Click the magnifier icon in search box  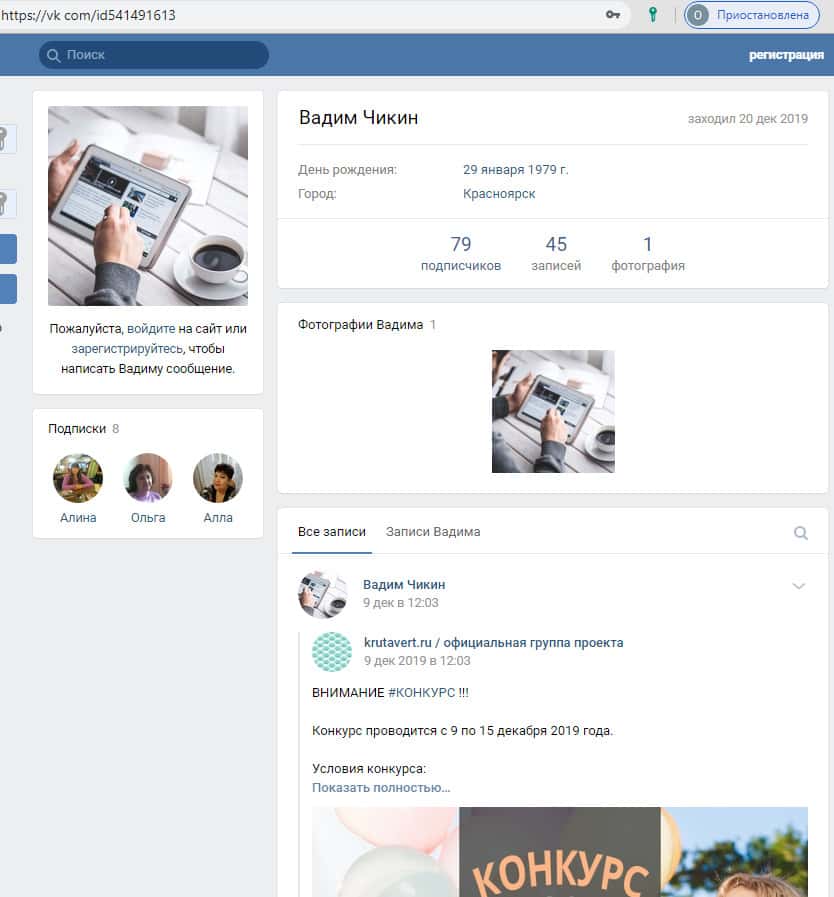click(53, 55)
